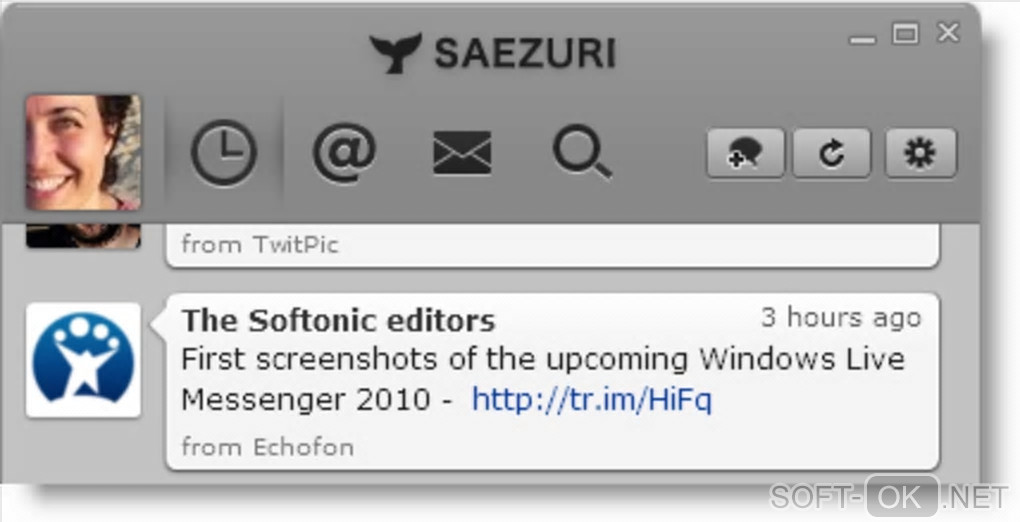Refresh the tweet feed
This screenshot has width=1020, height=522.
coord(832,154)
